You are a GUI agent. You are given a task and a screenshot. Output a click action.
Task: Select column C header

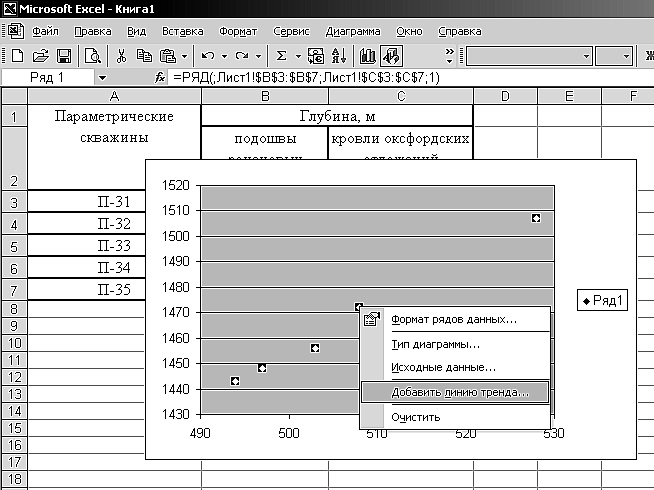[401, 96]
